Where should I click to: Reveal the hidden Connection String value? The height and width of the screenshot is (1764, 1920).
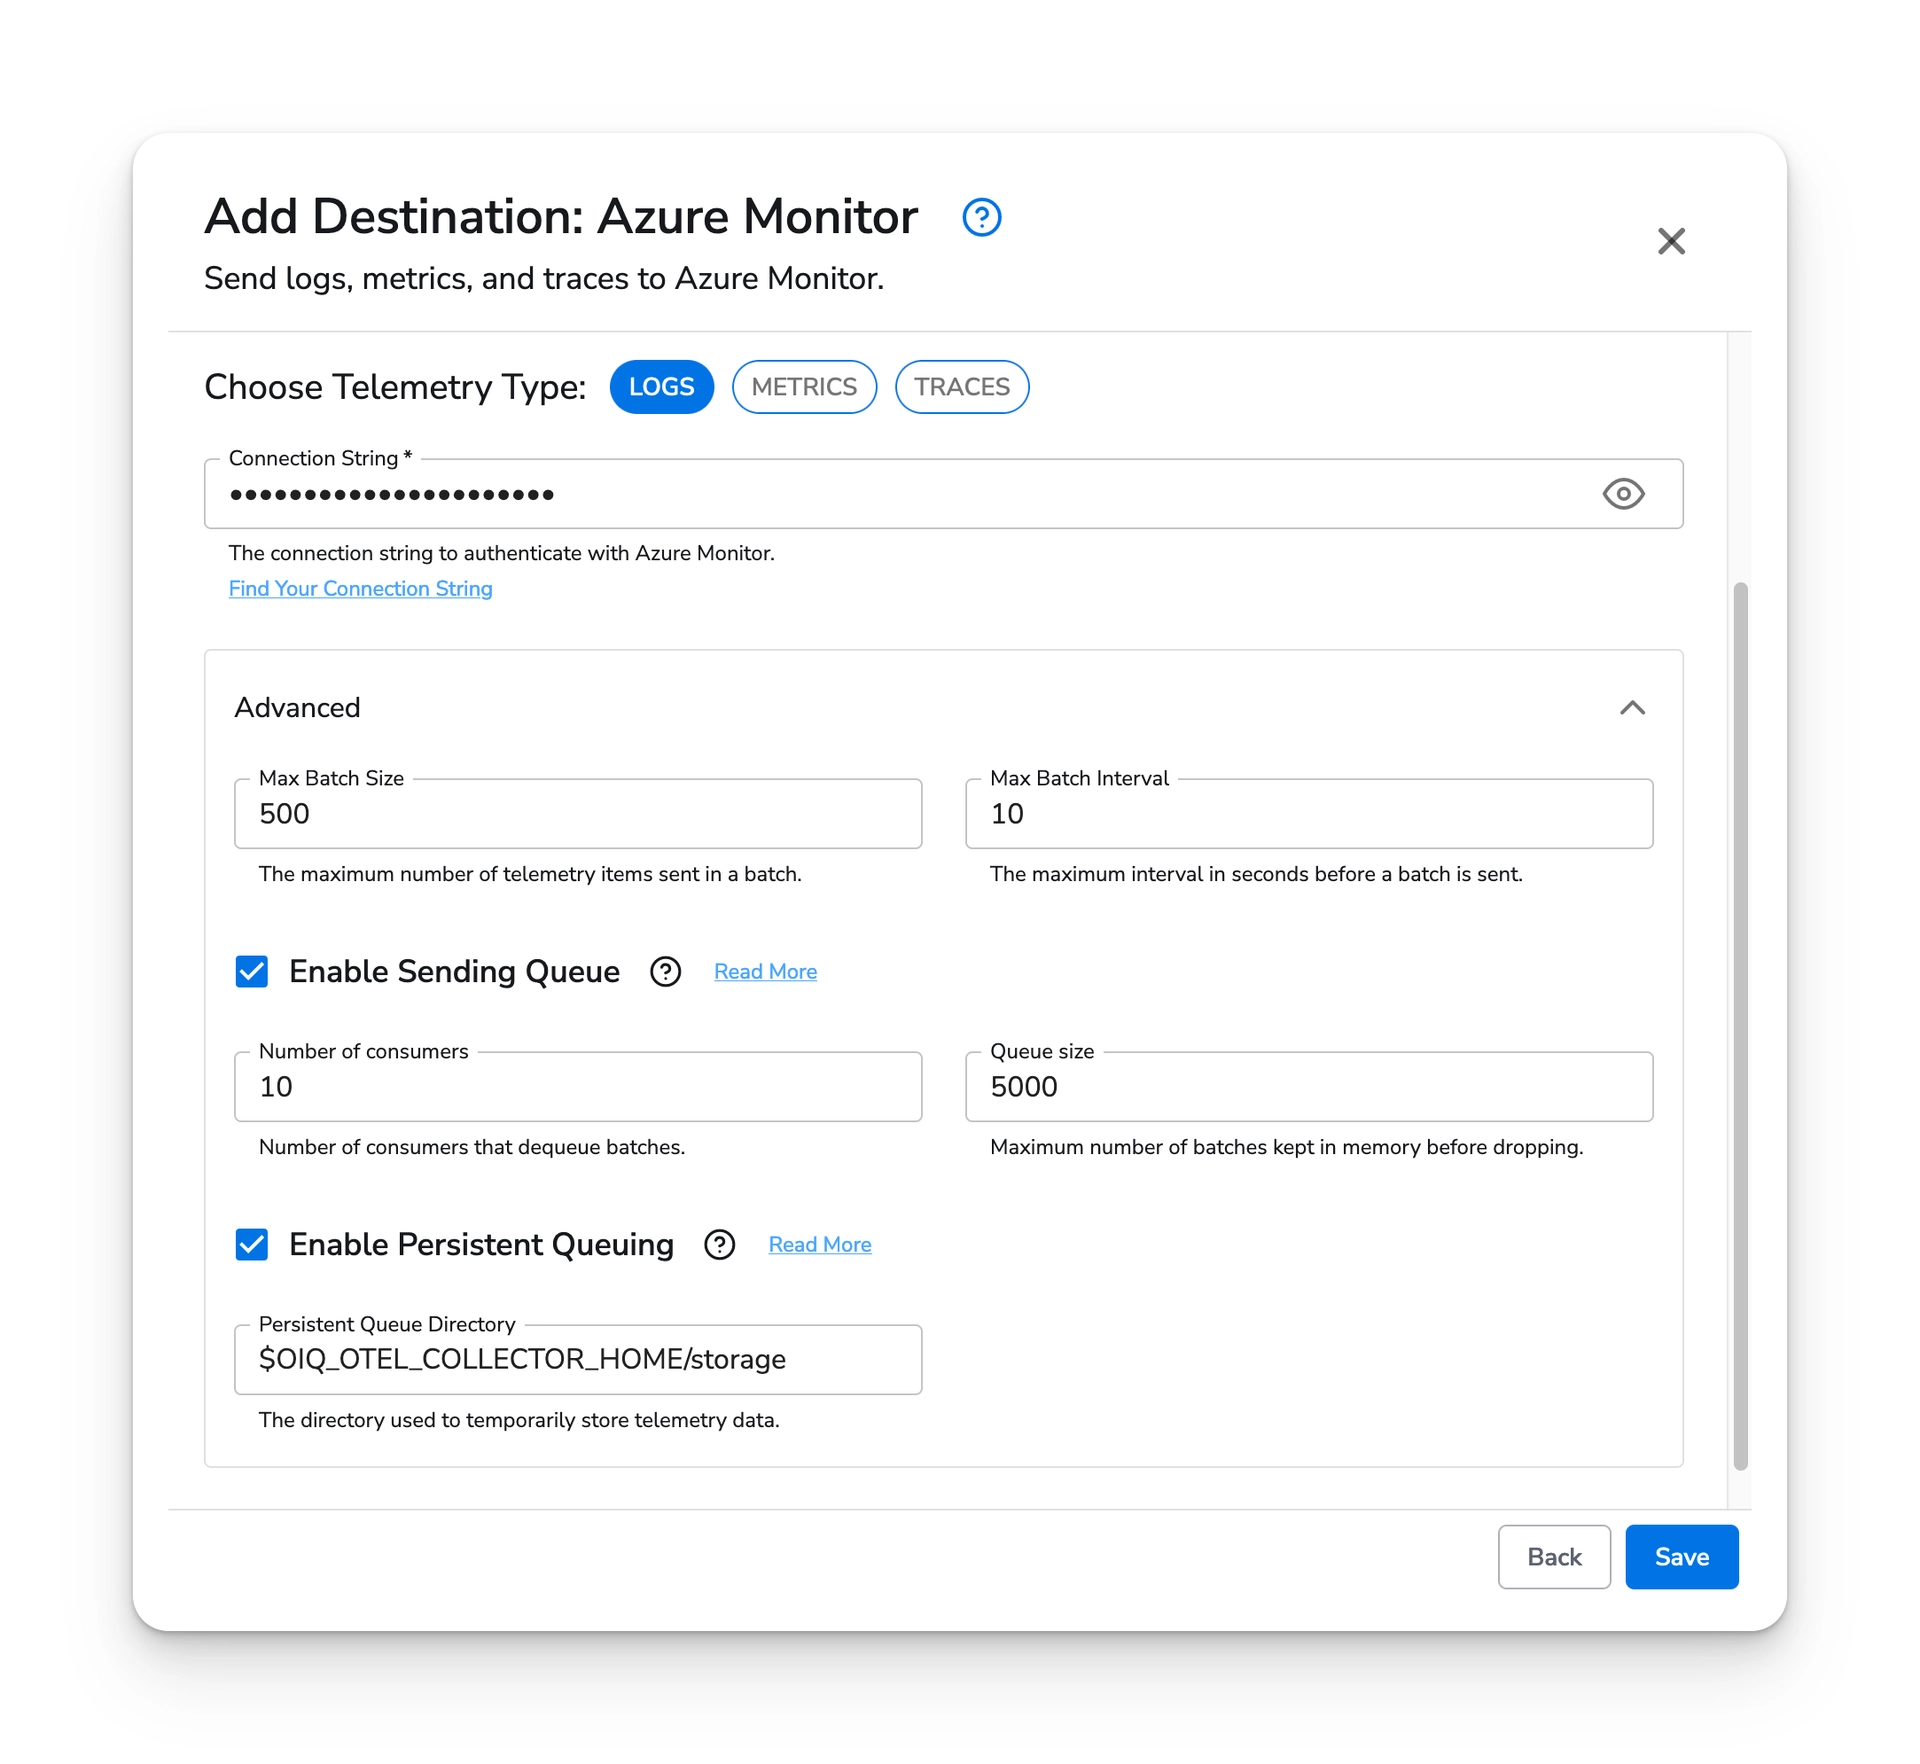point(1624,493)
